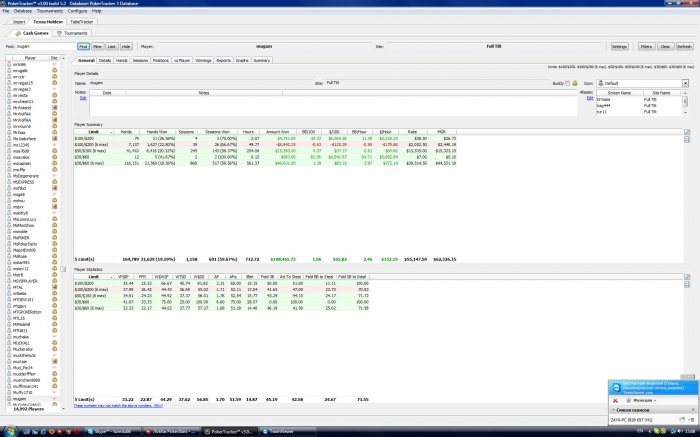Click the Aliases list scrollbar
Viewport: 700px width, 437px height.
685,103
